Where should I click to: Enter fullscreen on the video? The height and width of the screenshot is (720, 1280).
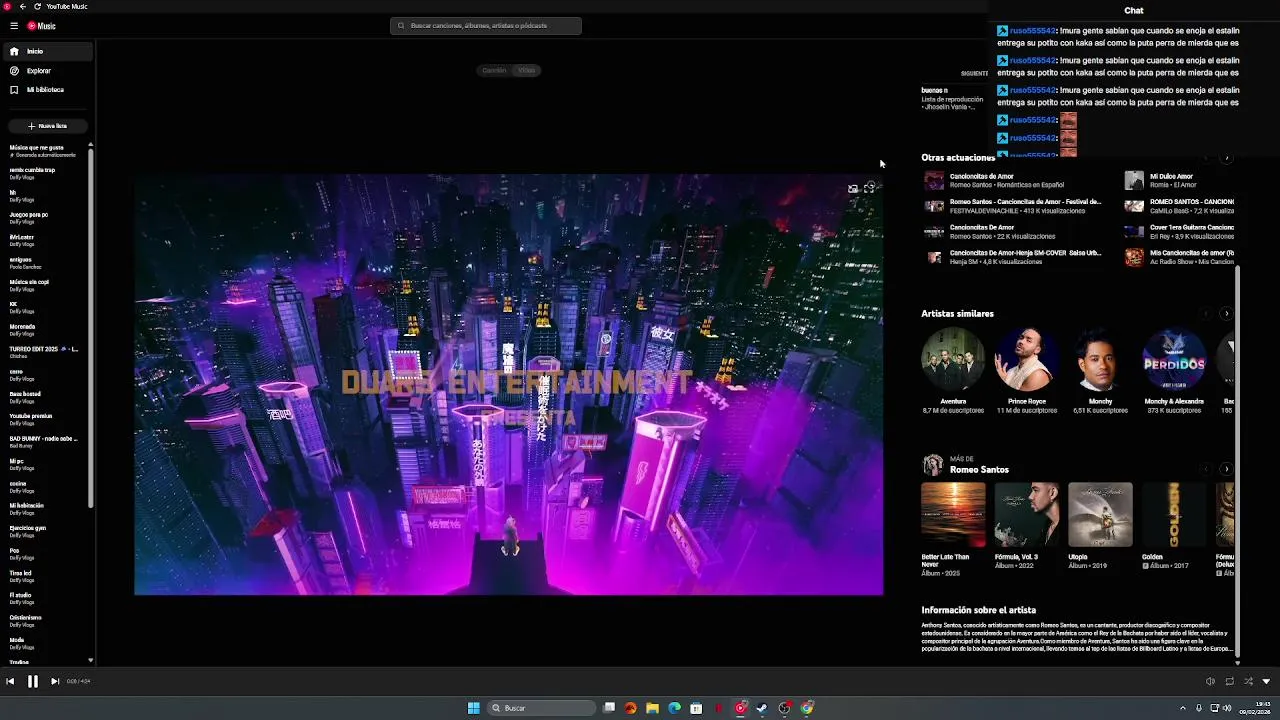click(870, 188)
